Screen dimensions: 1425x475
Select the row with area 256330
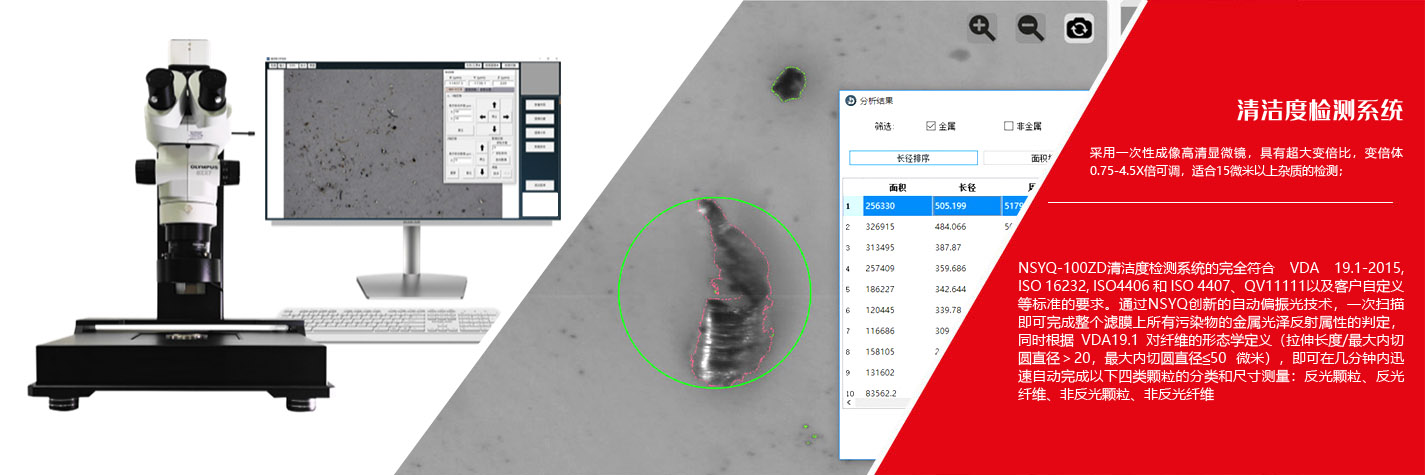coord(895,207)
